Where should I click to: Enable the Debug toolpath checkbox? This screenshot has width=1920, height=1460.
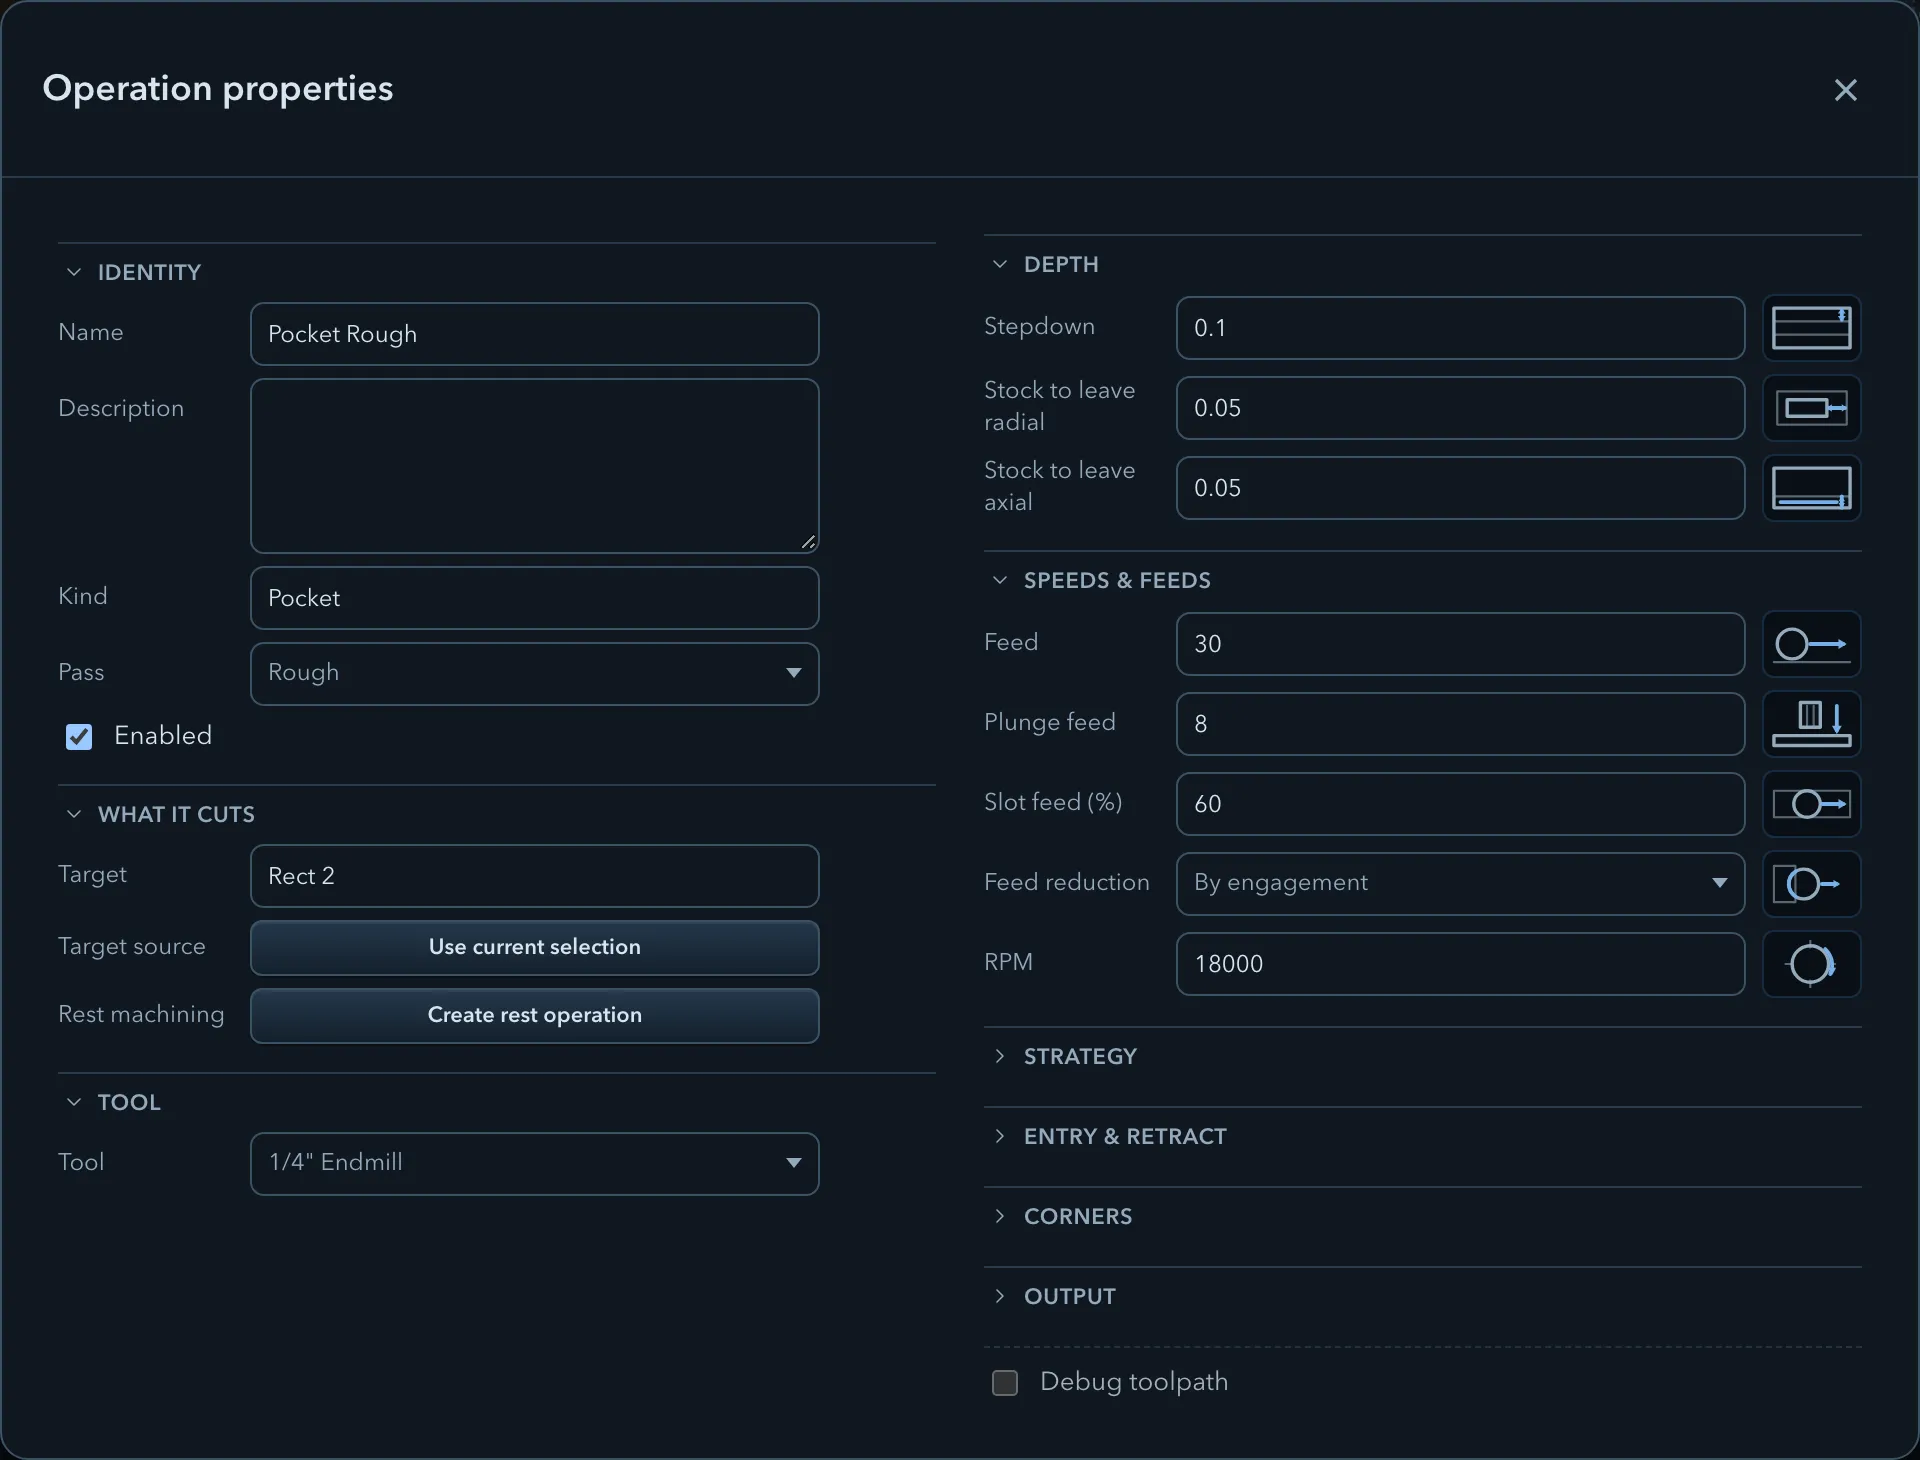(x=1005, y=1383)
